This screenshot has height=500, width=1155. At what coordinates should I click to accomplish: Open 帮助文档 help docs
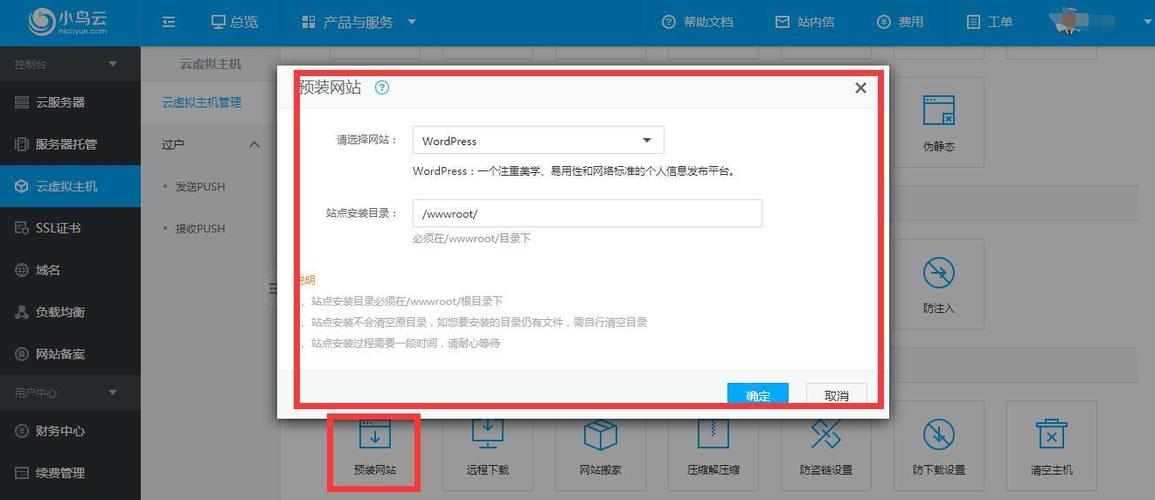pyautogui.click(x=697, y=22)
